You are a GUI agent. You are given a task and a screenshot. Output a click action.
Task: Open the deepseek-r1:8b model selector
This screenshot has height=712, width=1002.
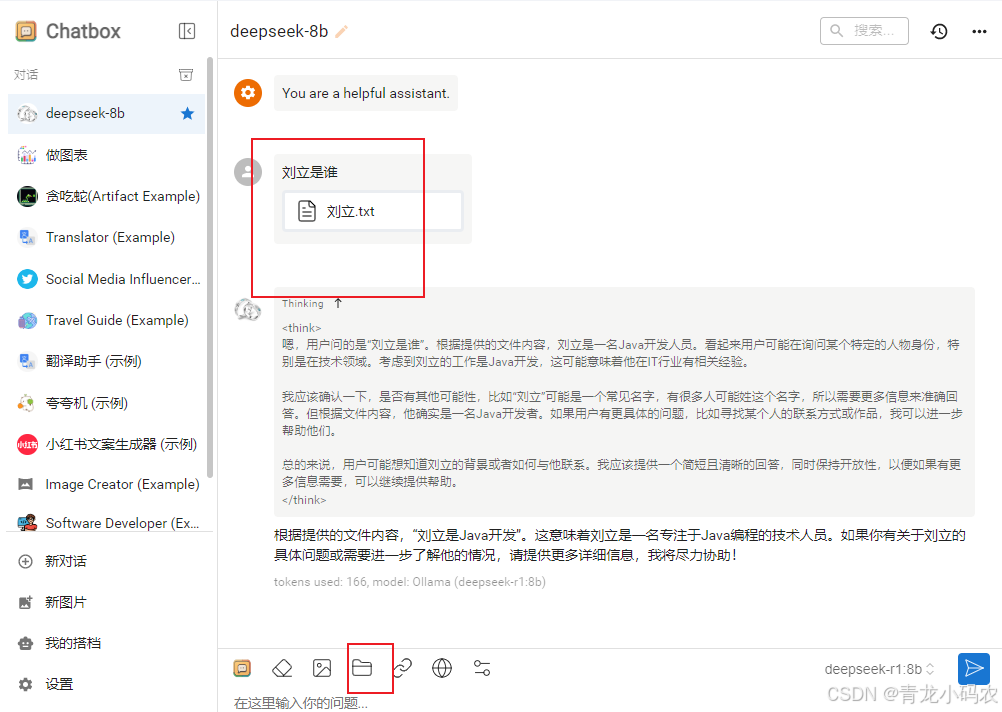[x=879, y=669]
